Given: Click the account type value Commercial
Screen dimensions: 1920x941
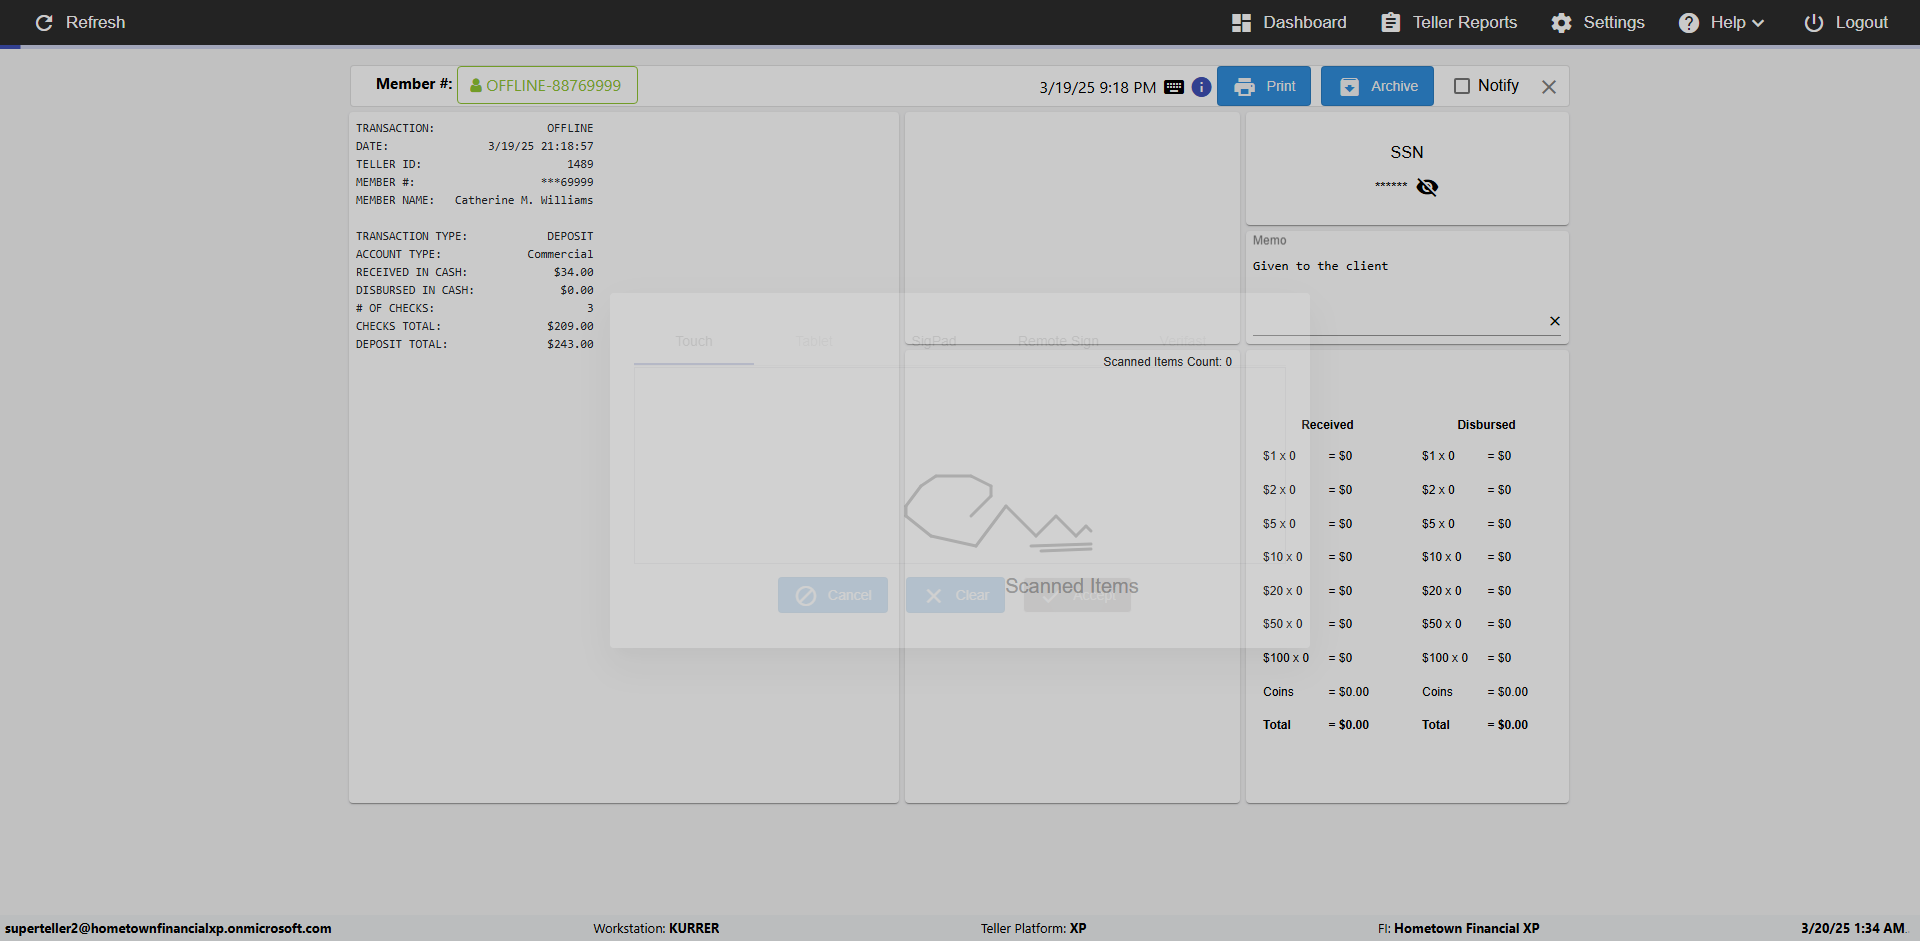Looking at the screenshot, I should (x=560, y=254).
